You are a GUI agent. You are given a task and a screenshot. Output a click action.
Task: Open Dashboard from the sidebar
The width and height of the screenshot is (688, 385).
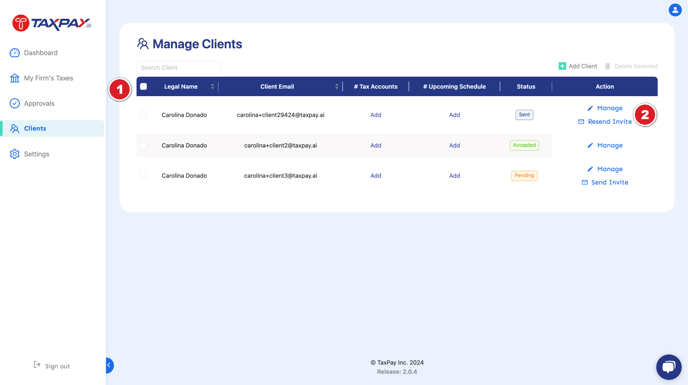pyautogui.click(x=40, y=53)
